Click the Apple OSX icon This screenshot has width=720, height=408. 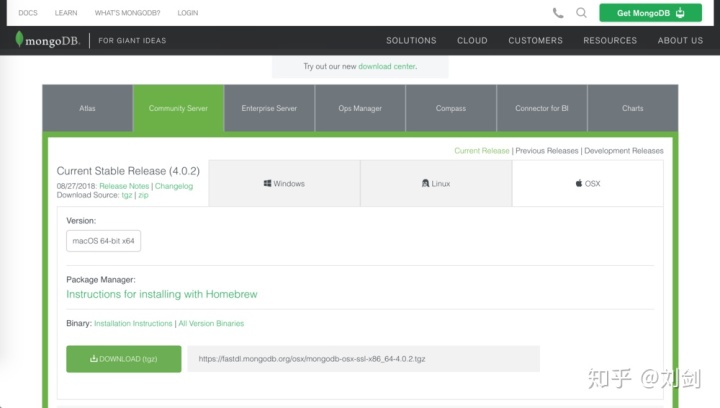pyautogui.click(x=579, y=183)
